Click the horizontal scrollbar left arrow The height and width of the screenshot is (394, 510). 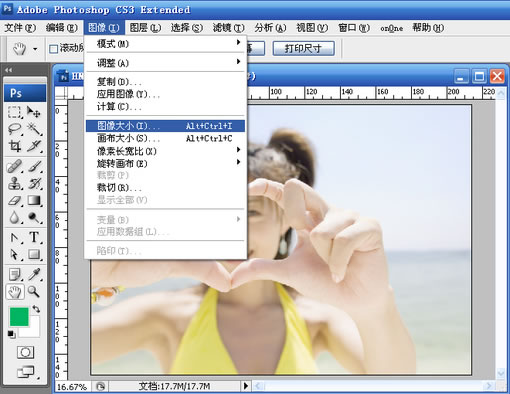click(259, 386)
